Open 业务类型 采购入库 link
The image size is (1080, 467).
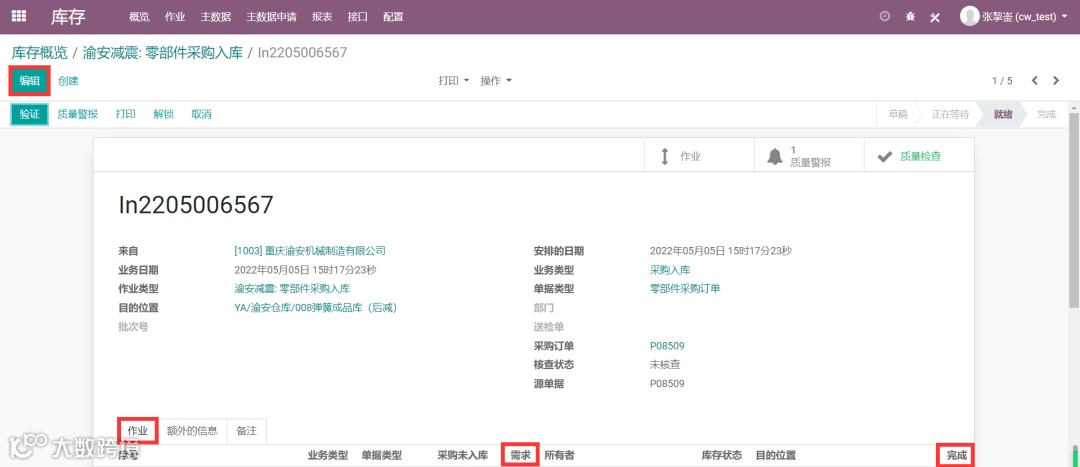point(670,270)
